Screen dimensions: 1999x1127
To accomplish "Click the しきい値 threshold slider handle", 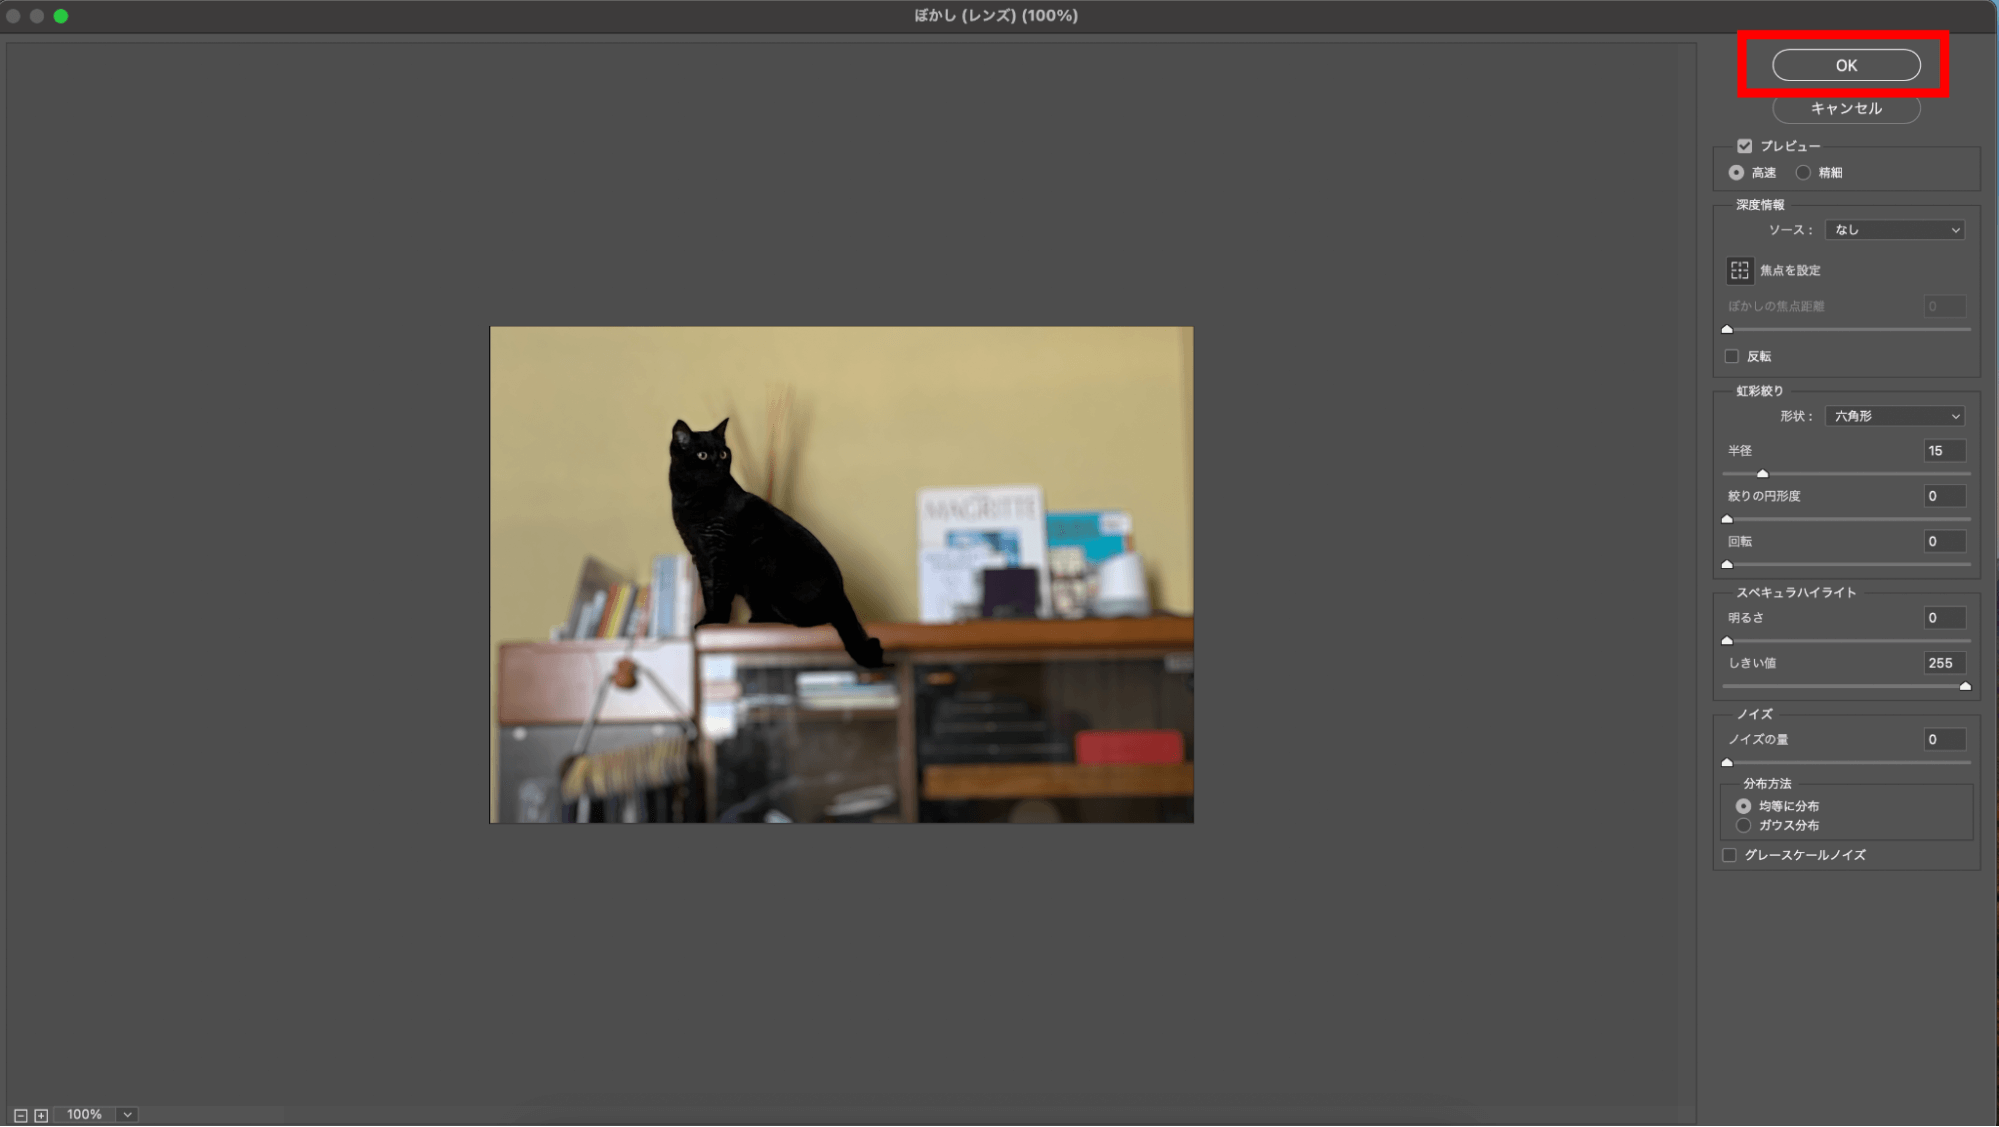I will (1964, 686).
